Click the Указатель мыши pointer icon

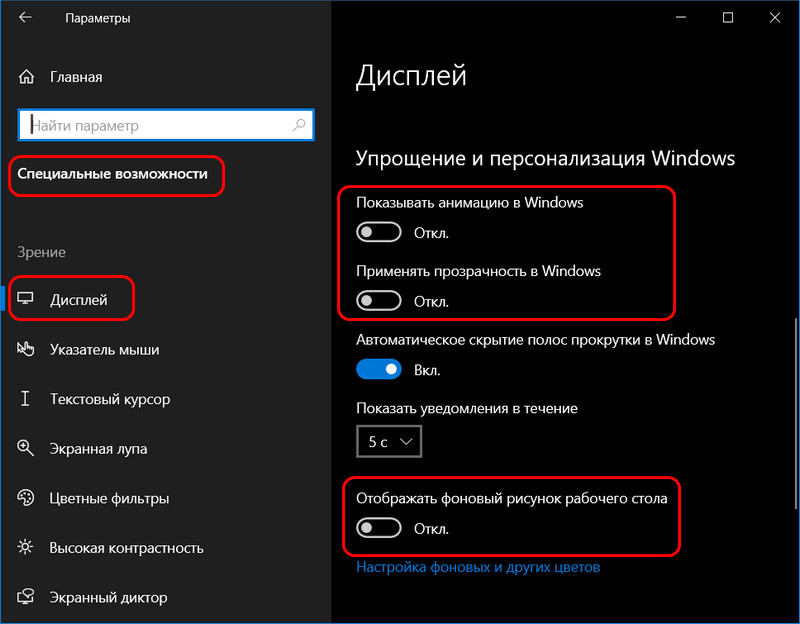pyautogui.click(x=26, y=349)
